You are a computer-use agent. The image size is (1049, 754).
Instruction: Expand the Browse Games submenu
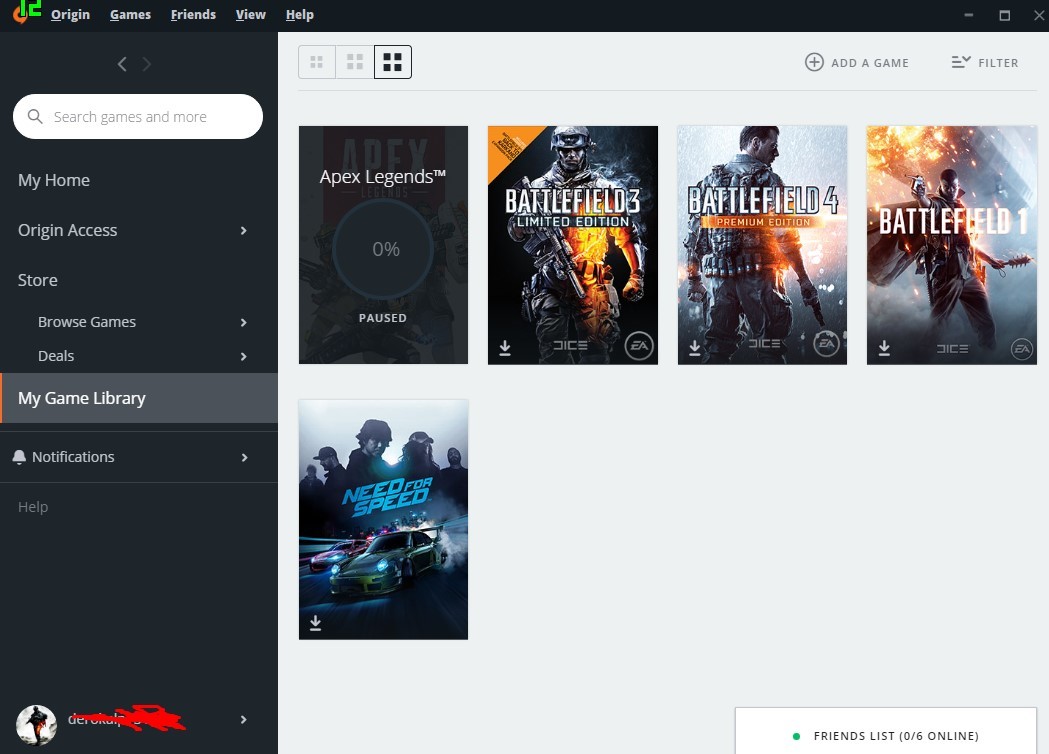(x=244, y=322)
